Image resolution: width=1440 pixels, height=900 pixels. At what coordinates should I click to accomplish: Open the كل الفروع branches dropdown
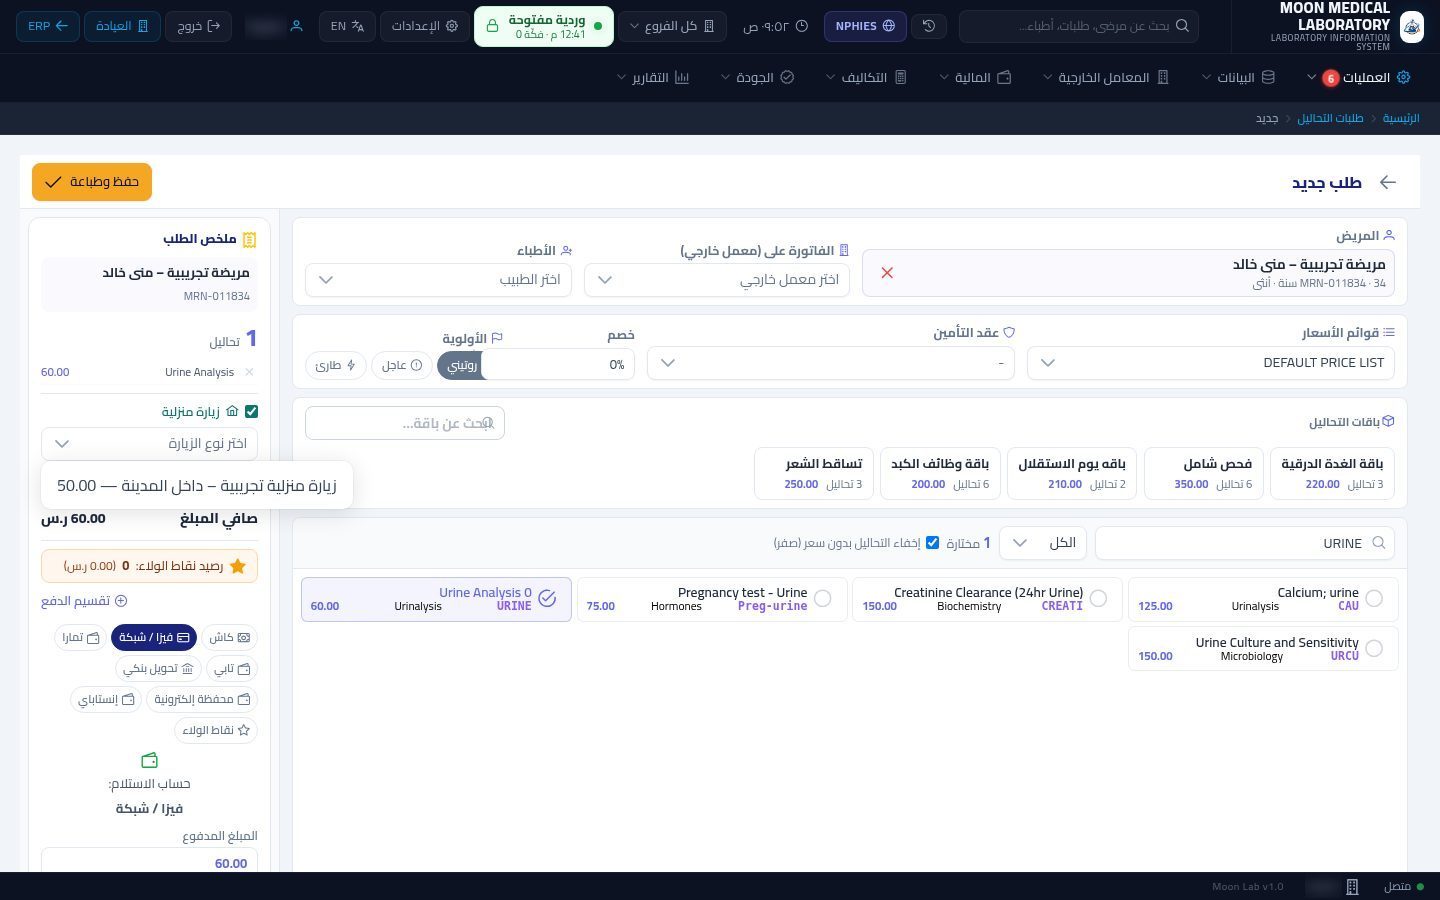click(x=671, y=26)
